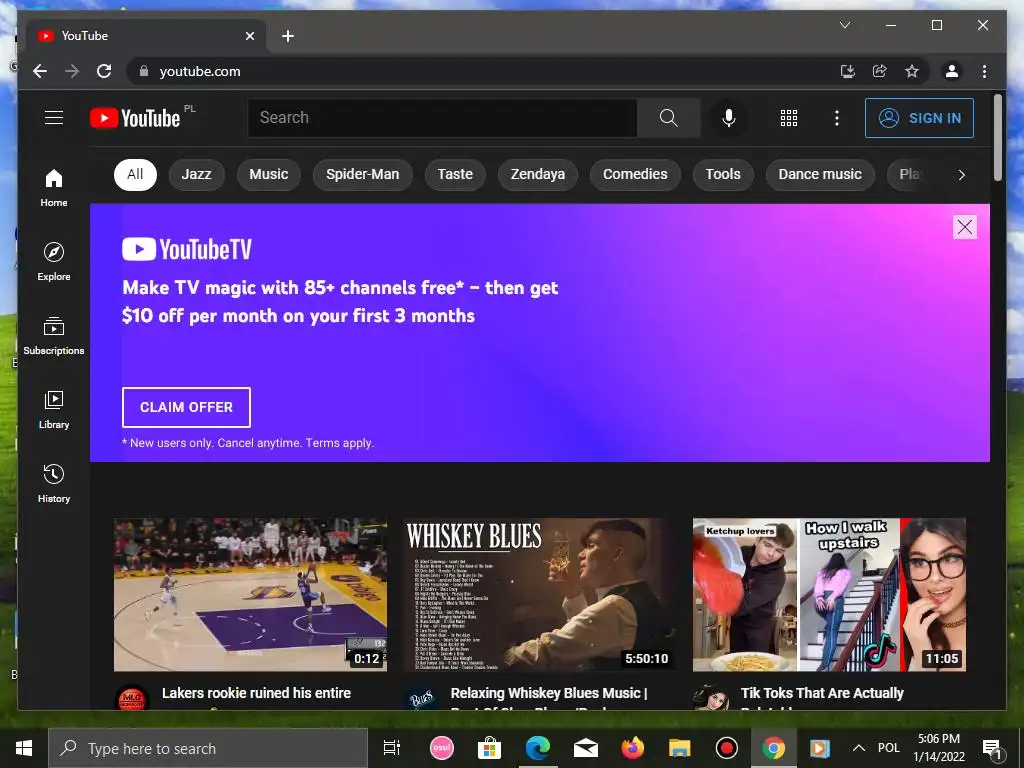Open the YouTube apps grid
Image resolution: width=1024 pixels, height=768 pixels.
(x=788, y=118)
